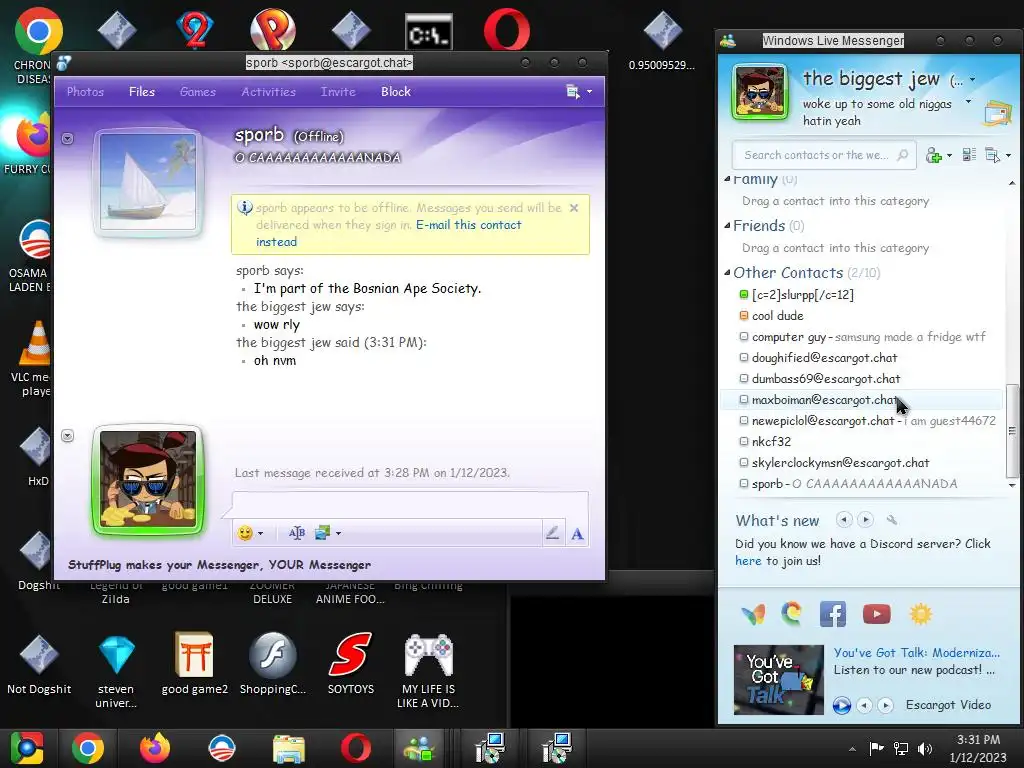1024x768 pixels.
Task: Click the sun weather icon
Action: pyautogui.click(x=920, y=614)
